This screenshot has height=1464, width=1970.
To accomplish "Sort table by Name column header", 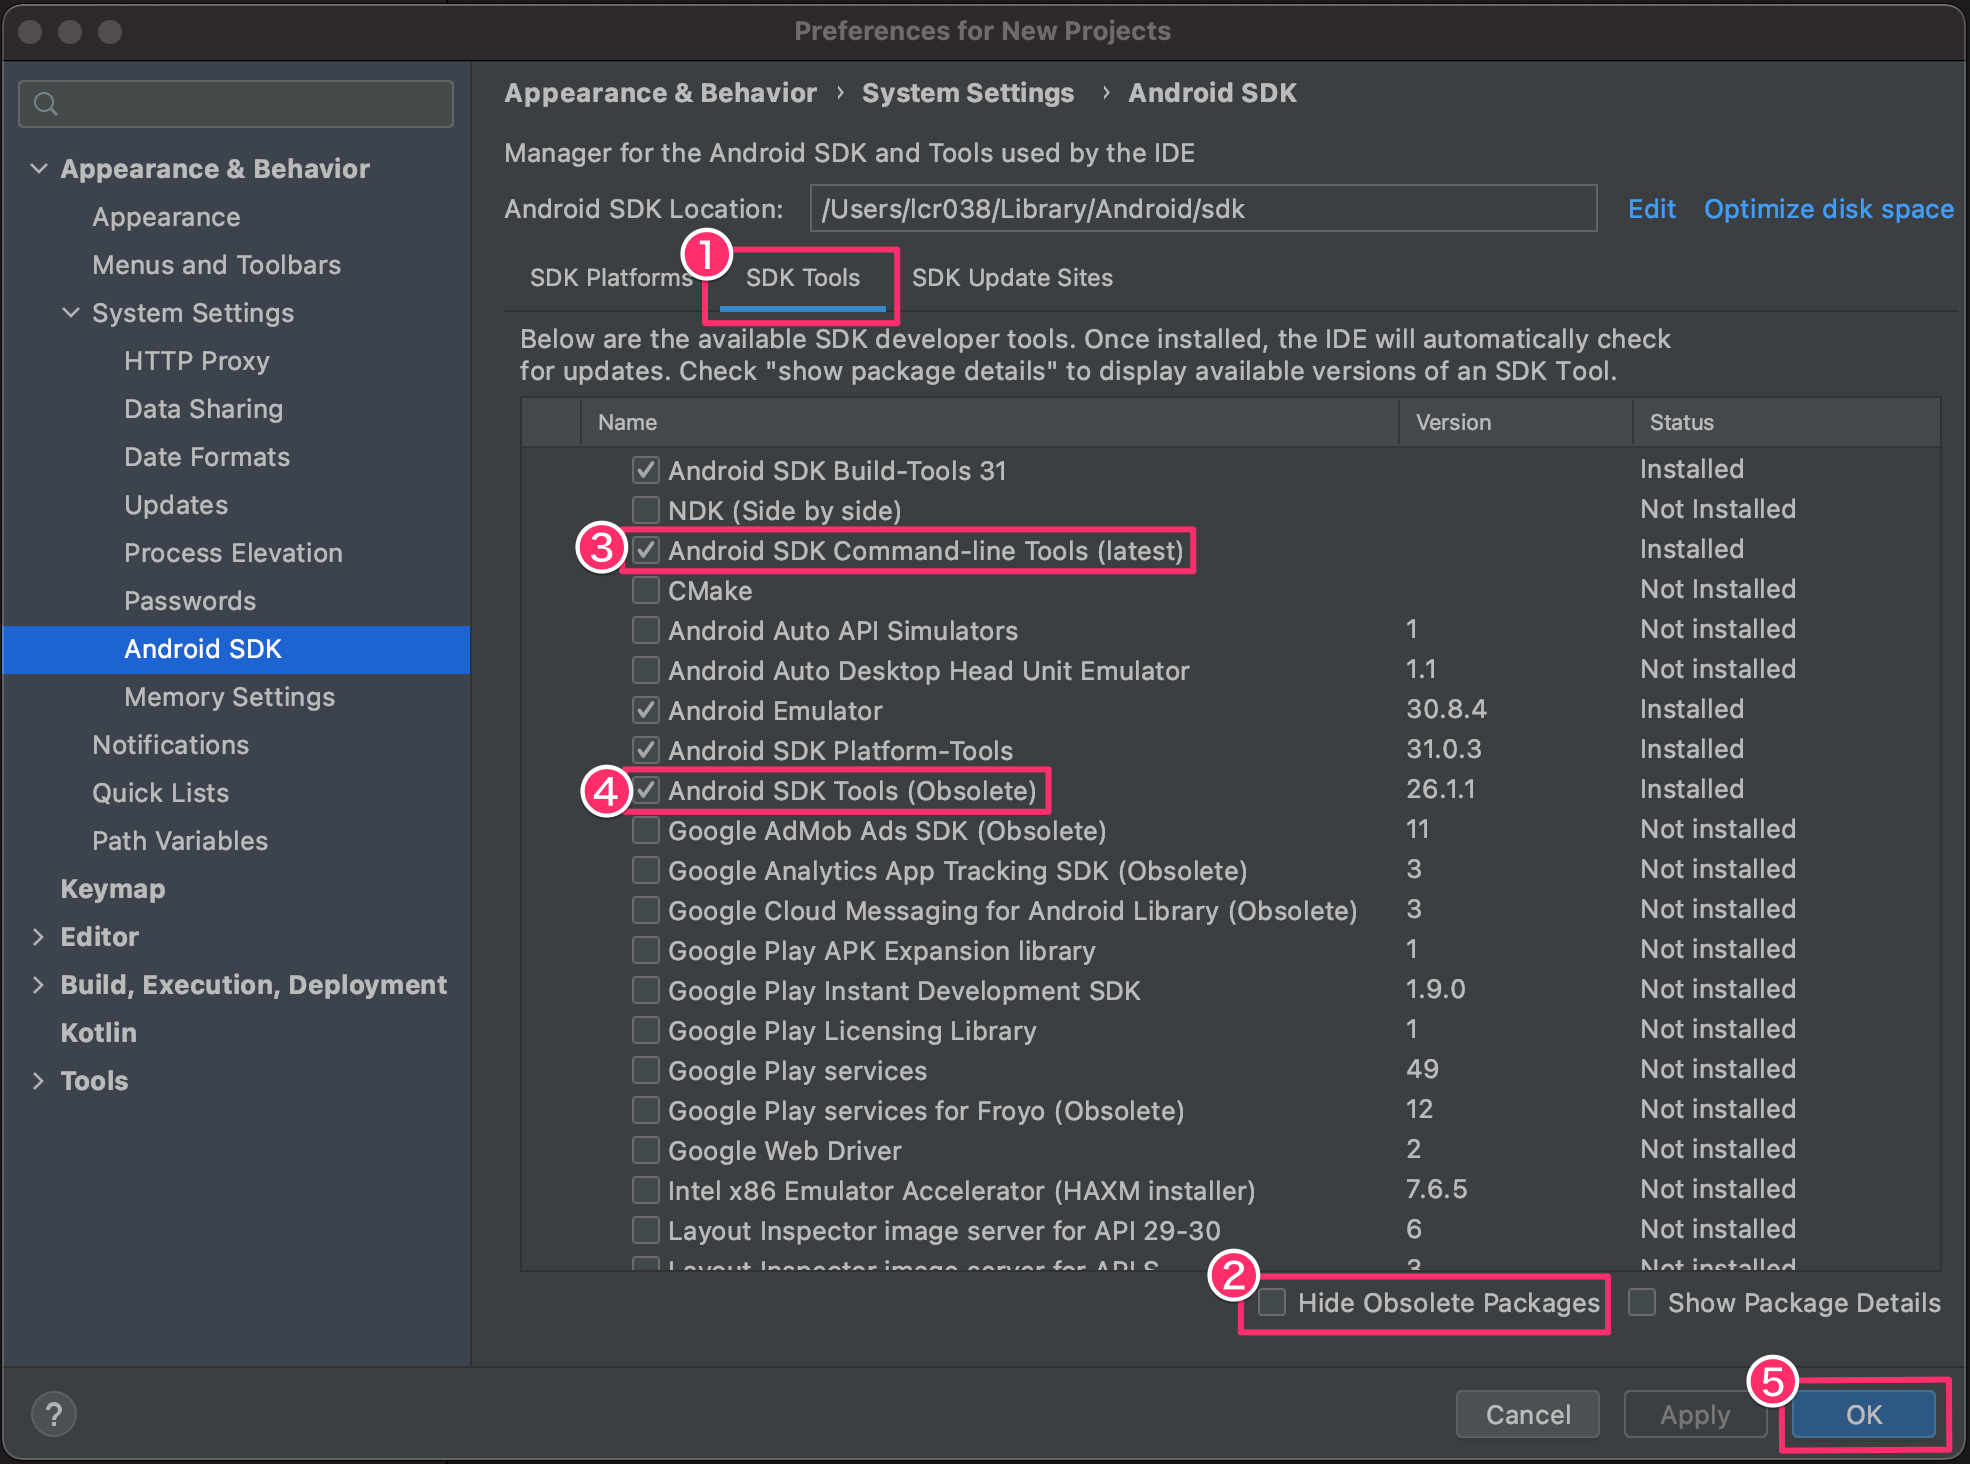I will [x=989, y=422].
